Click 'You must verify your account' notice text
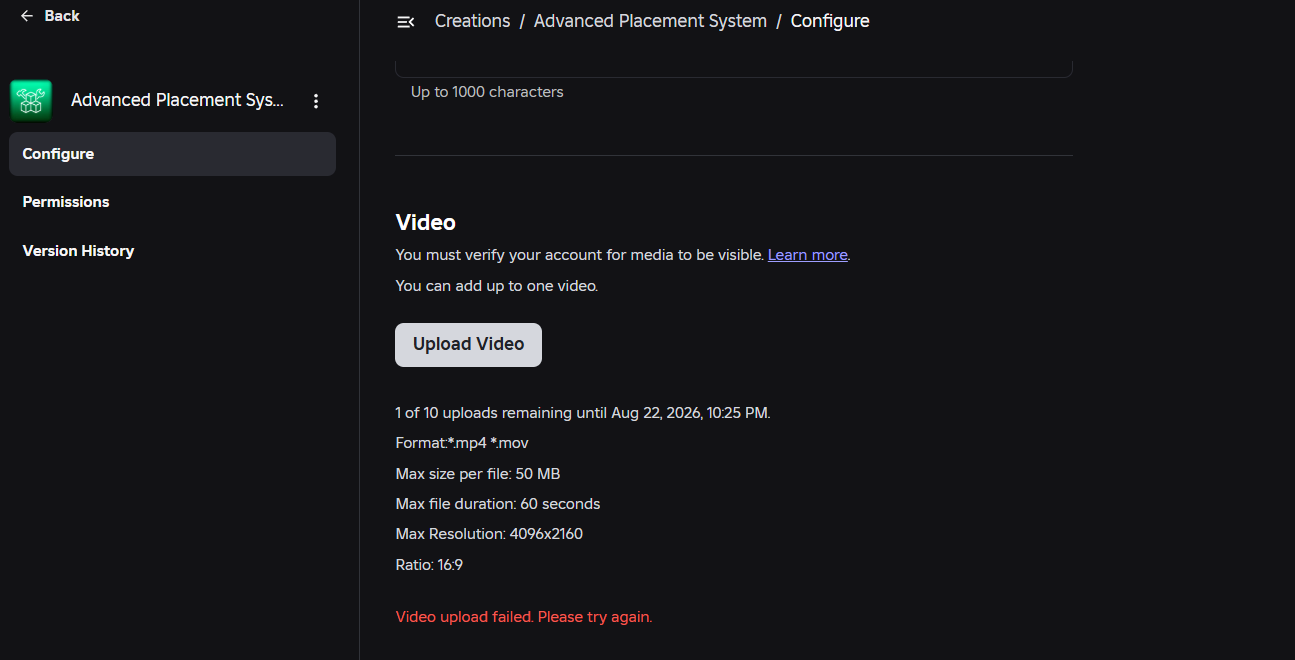Image resolution: width=1295 pixels, height=660 pixels. pos(580,255)
